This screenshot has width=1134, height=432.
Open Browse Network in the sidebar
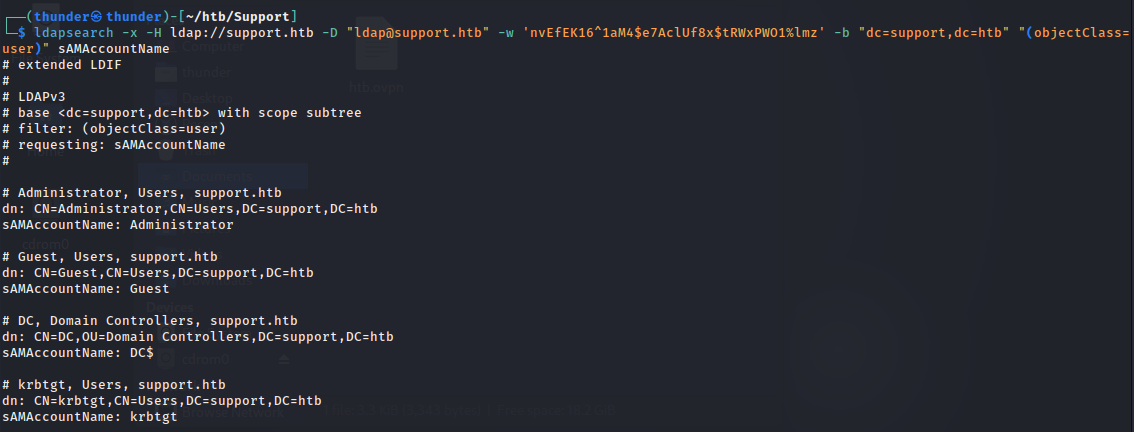click(231, 414)
